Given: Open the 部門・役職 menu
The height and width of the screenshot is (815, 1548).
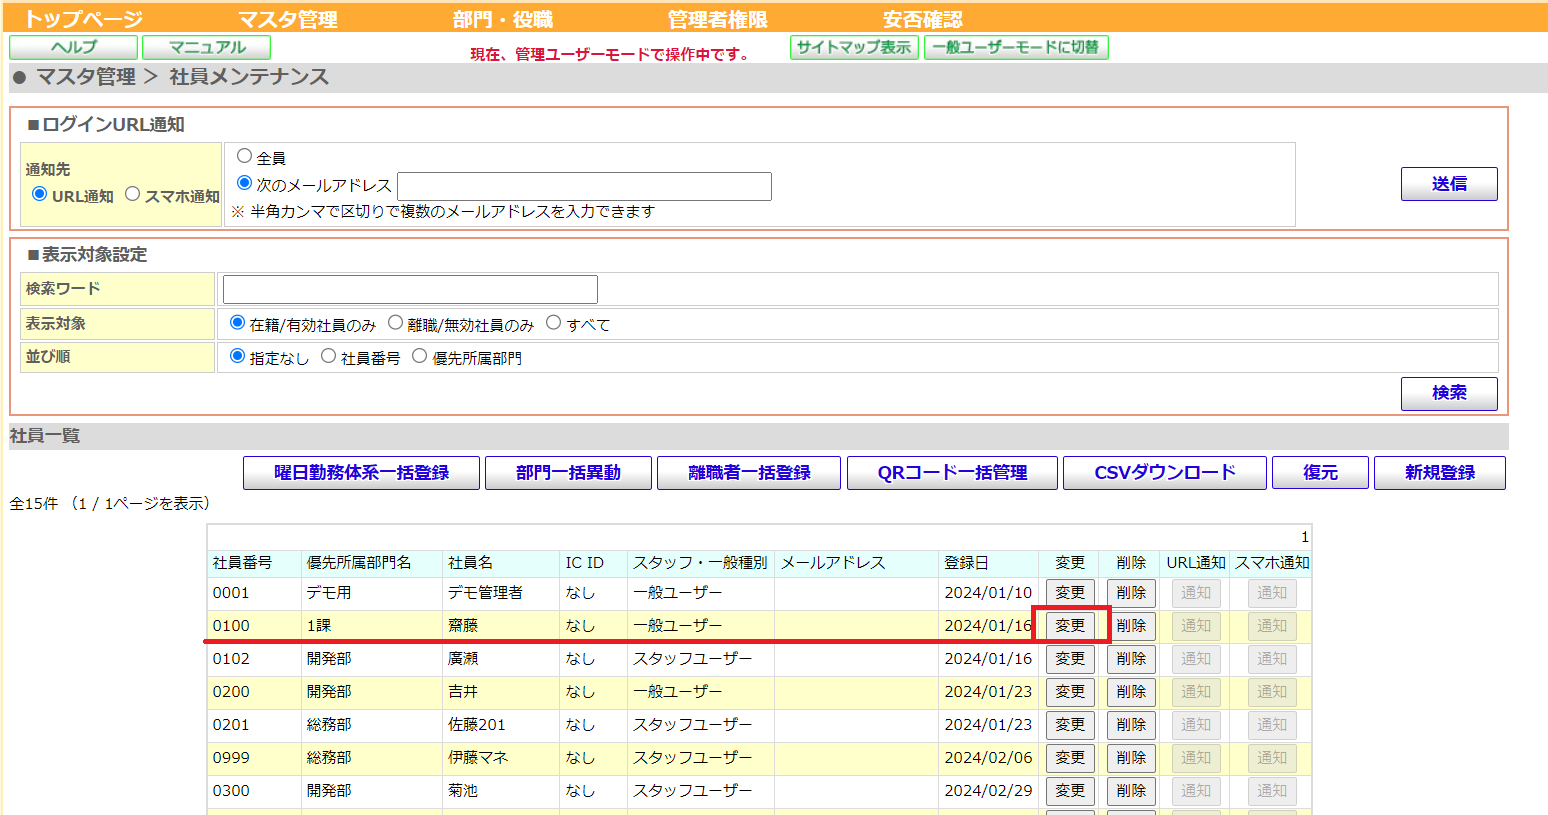Looking at the screenshot, I should coord(503,19).
